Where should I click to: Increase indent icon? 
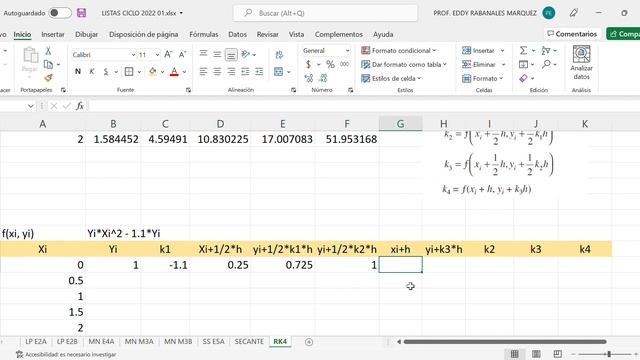(259, 72)
